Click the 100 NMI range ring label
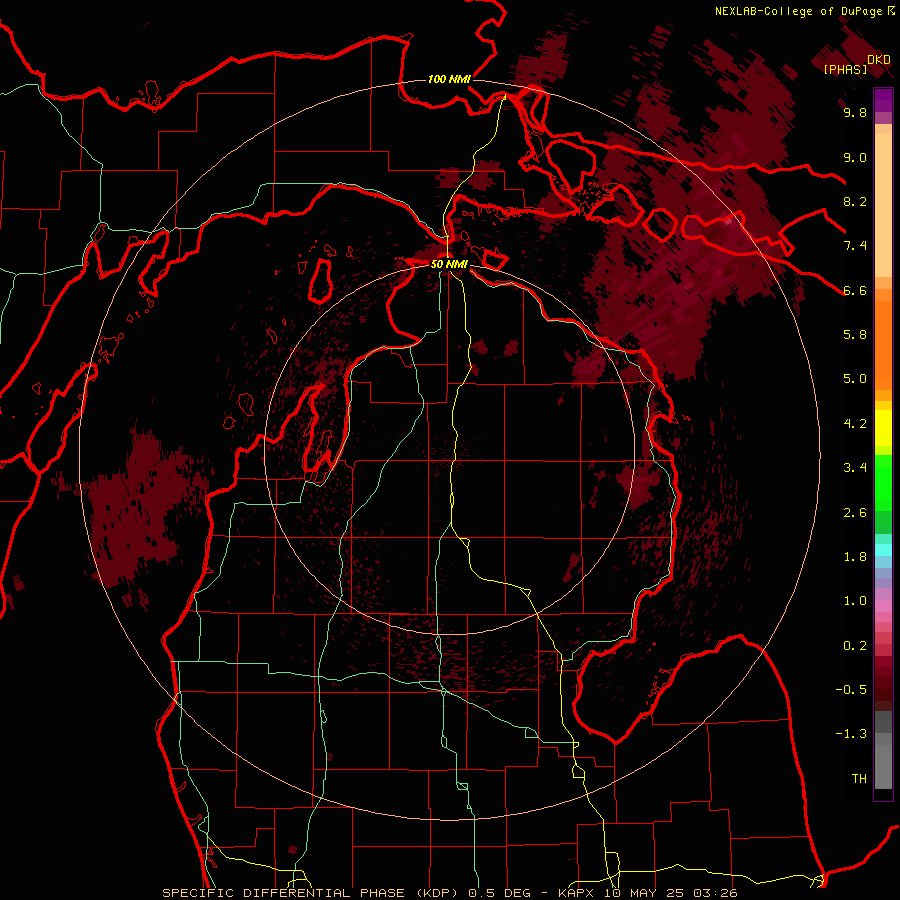 (x=449, y=79)
